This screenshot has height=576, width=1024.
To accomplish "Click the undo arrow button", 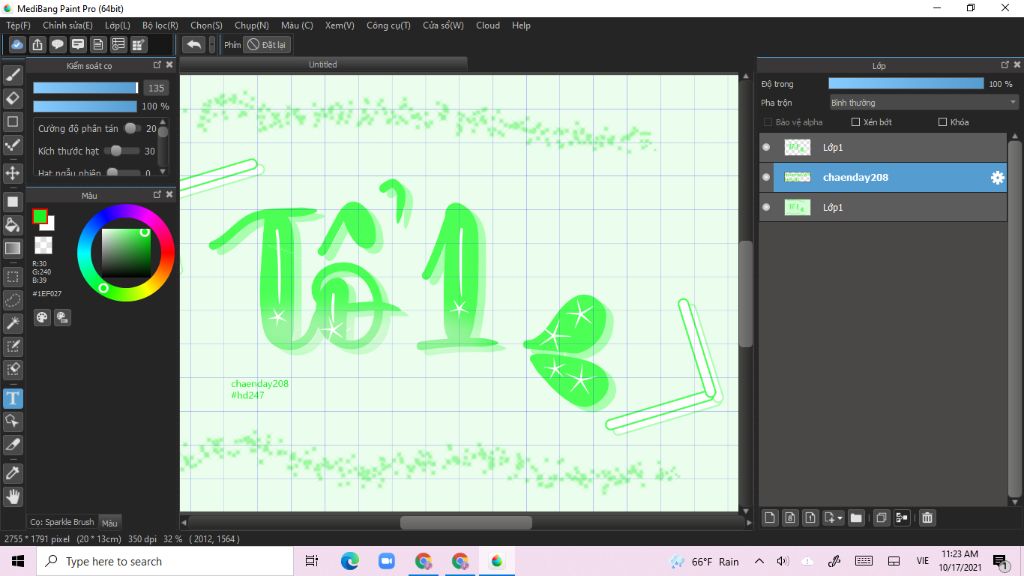I will coord(194,44).
